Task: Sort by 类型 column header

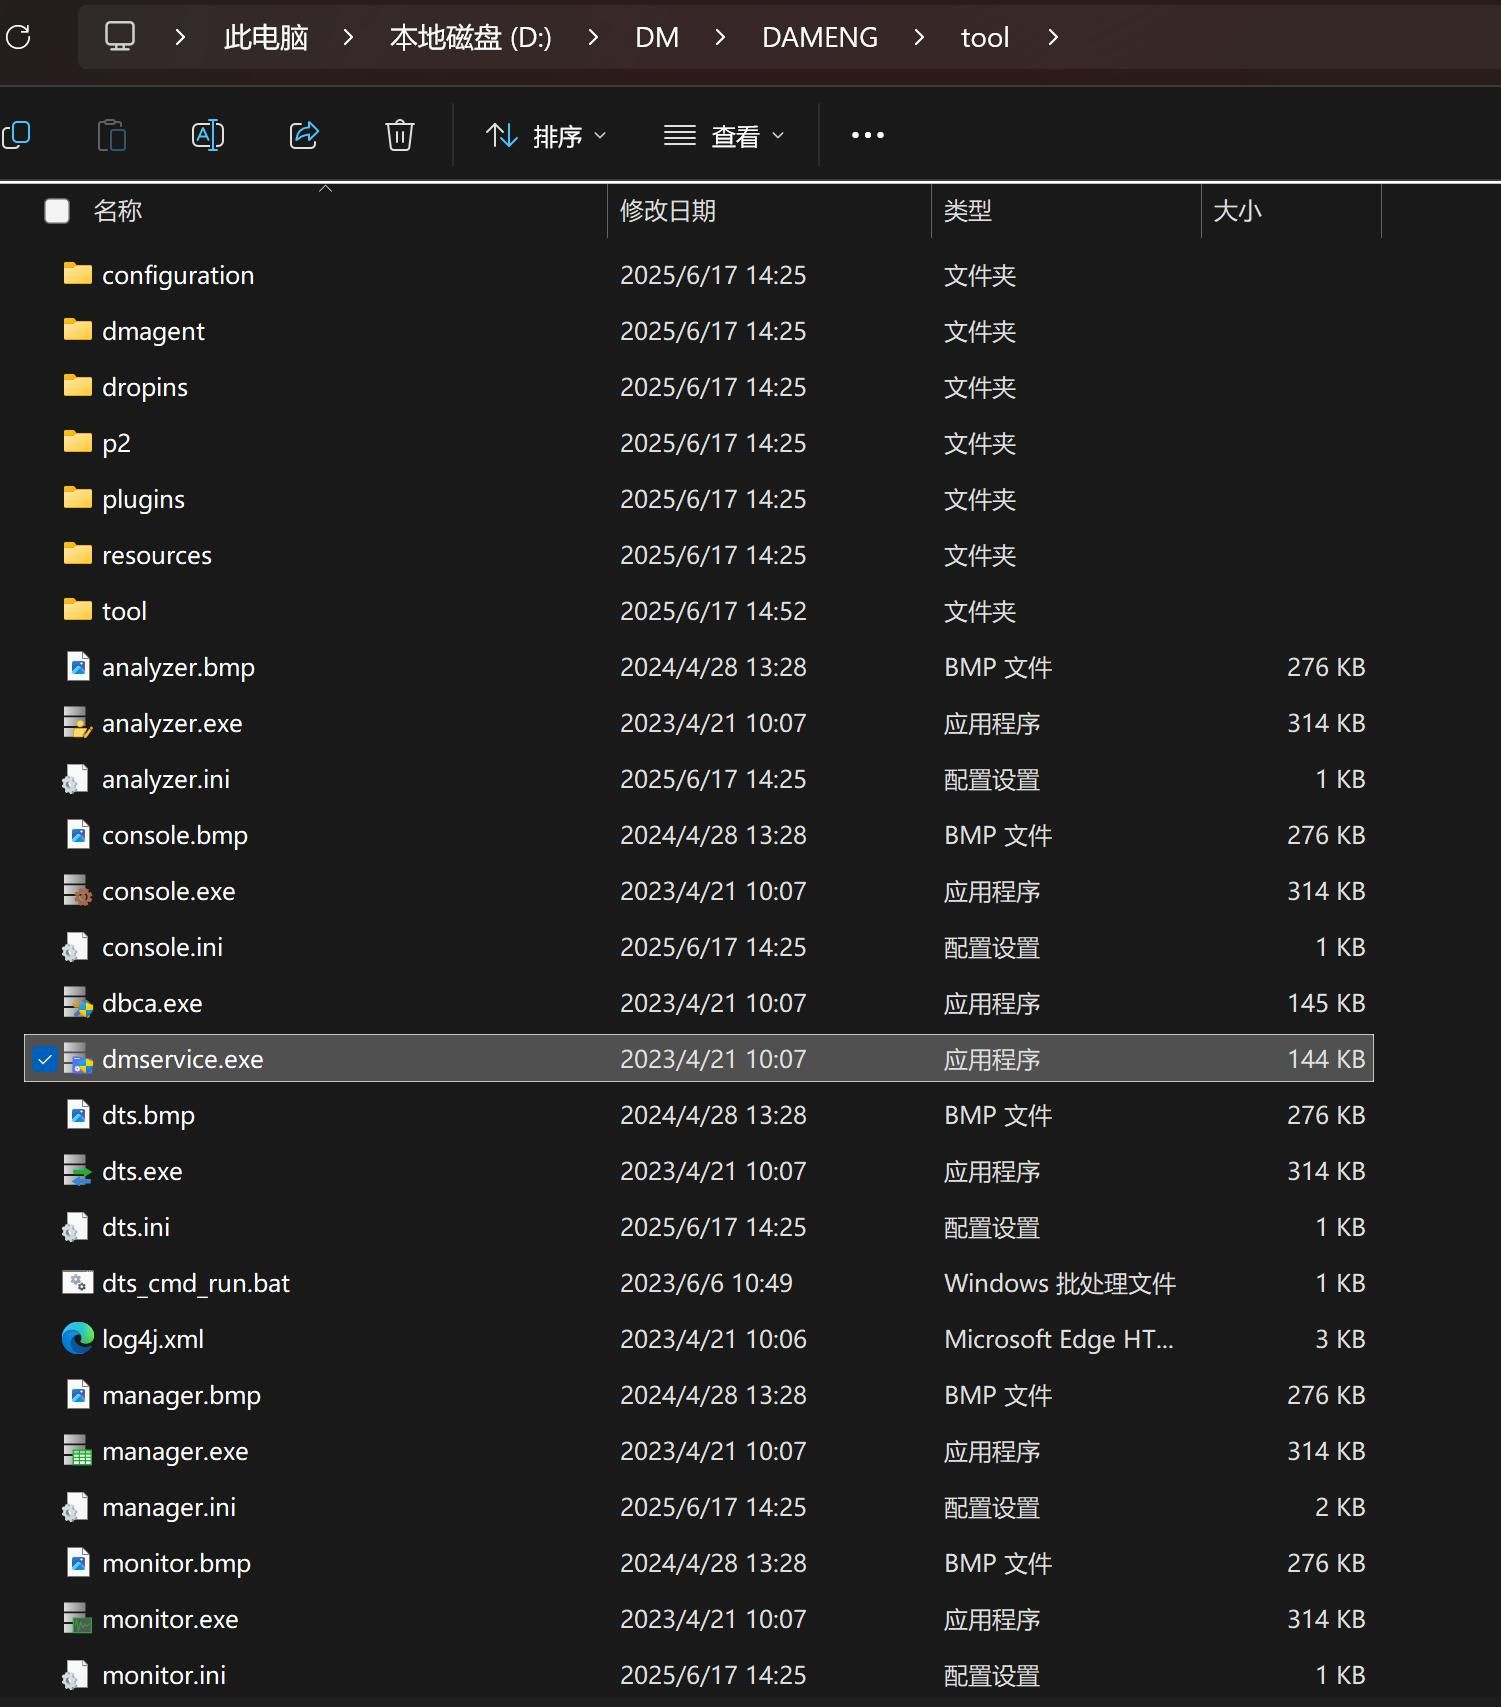Action: click(x=968, y=211)
